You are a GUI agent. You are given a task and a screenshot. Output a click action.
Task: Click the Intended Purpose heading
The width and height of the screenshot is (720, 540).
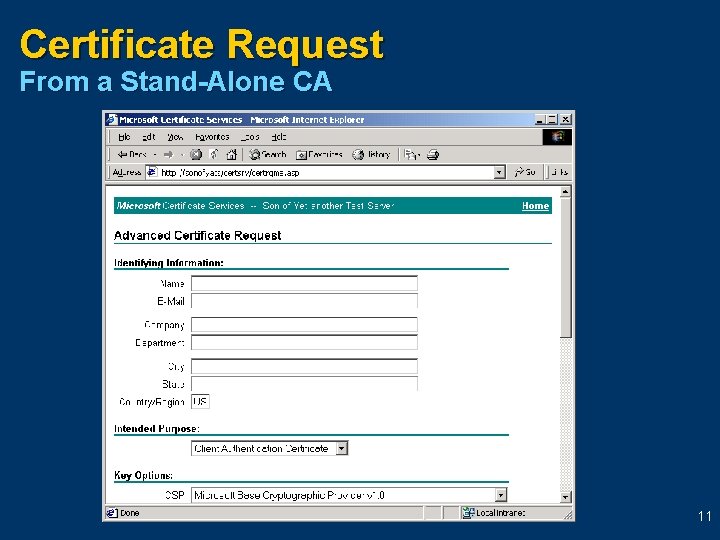pos(157,428)
